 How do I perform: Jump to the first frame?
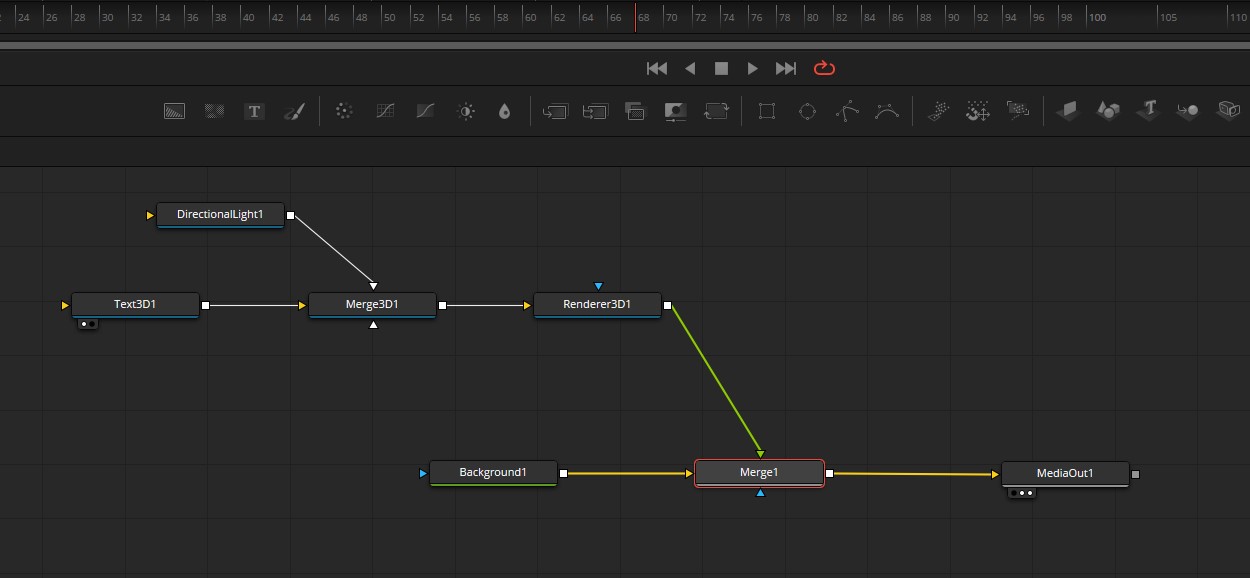(657, 68)
